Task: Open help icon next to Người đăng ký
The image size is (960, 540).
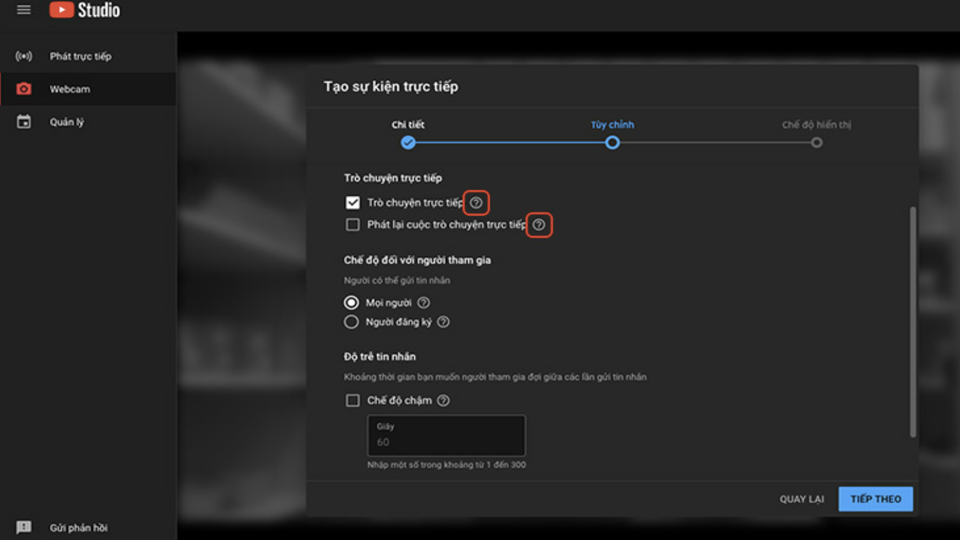Action: point(443,322)
